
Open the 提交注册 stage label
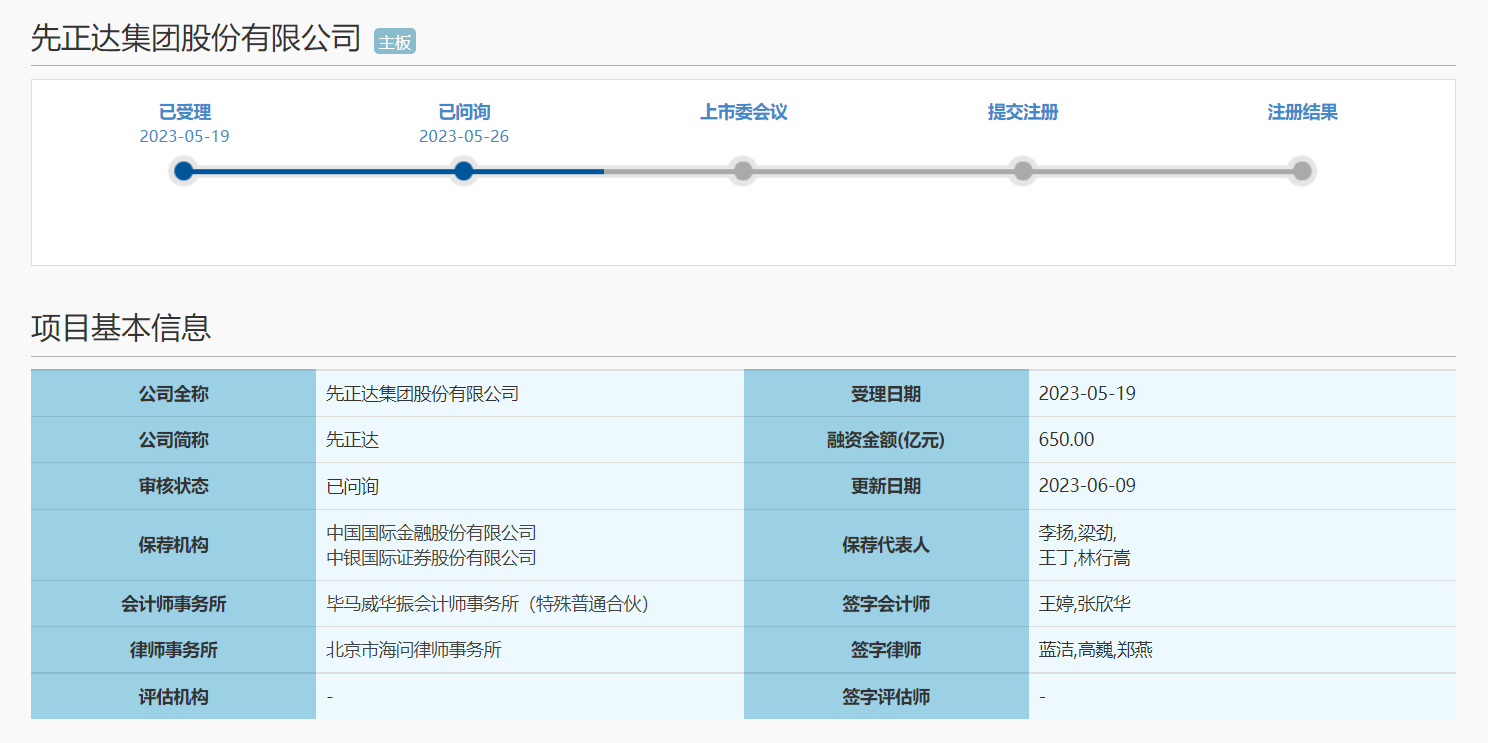coord(1022,112)
